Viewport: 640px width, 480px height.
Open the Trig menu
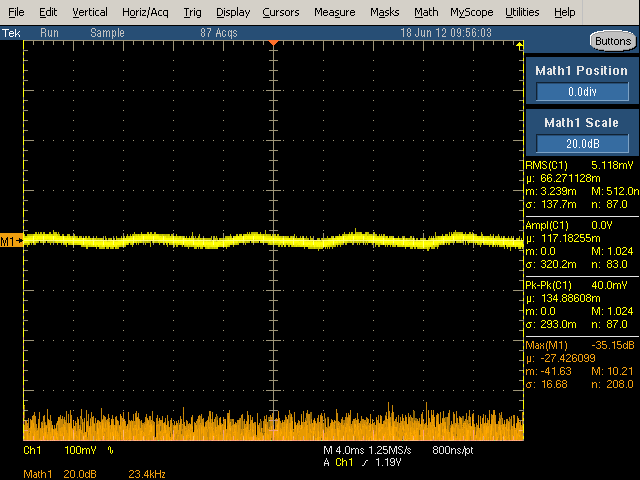pyautogui.click(x=192, y=12)
